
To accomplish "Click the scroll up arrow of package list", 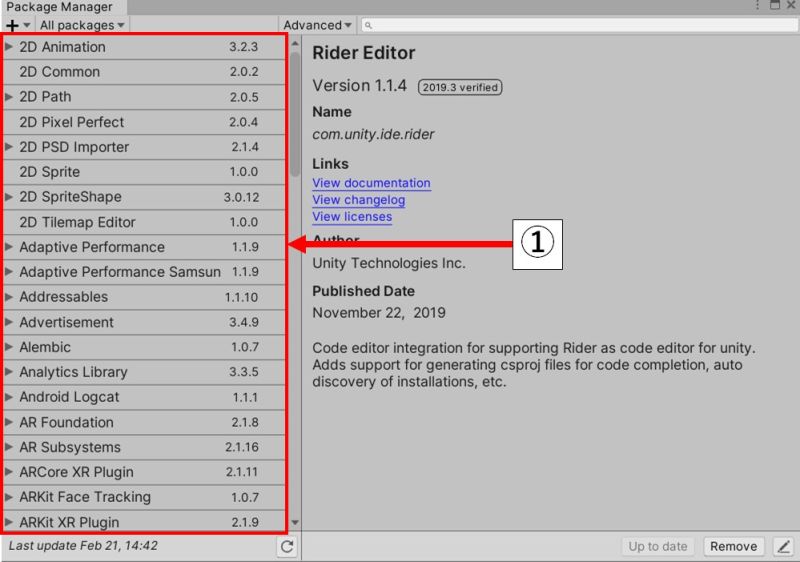I will [295, 44].
